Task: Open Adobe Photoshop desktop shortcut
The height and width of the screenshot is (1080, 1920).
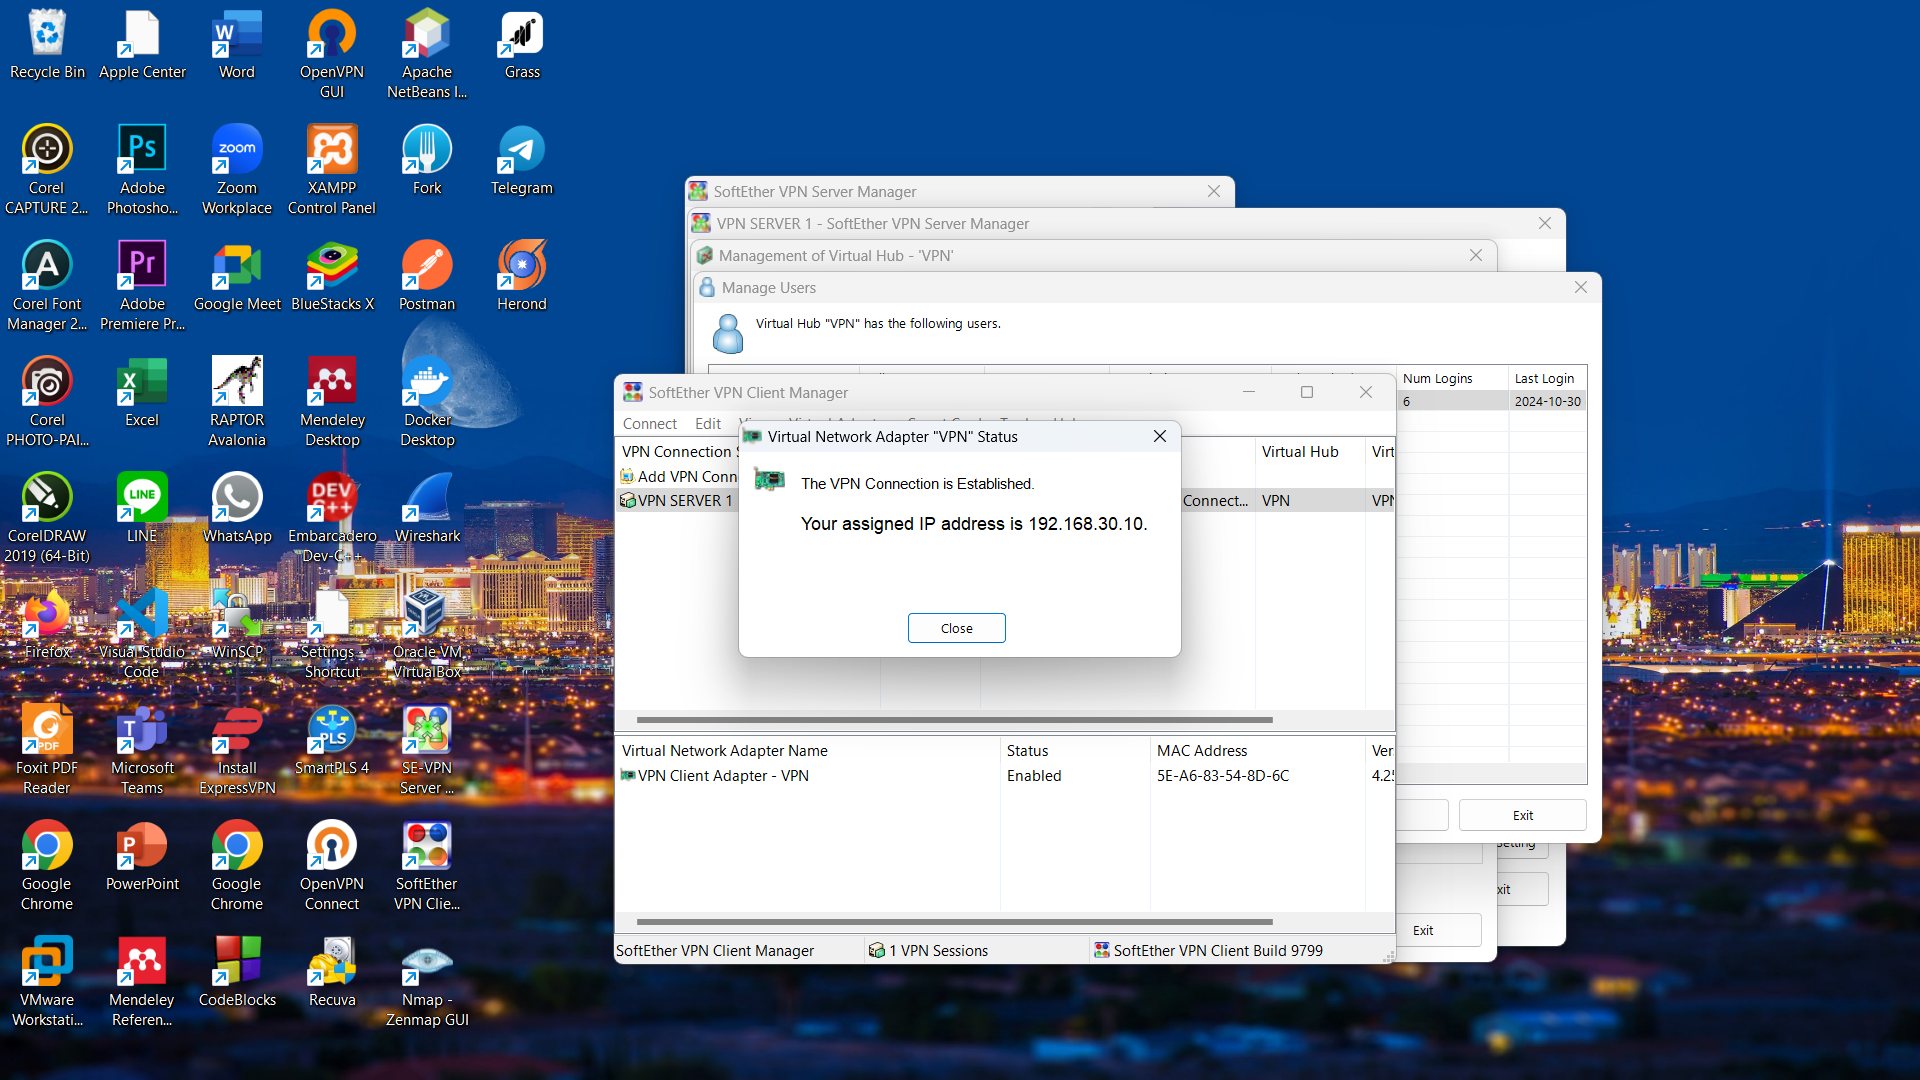Action: coord(142,170)
